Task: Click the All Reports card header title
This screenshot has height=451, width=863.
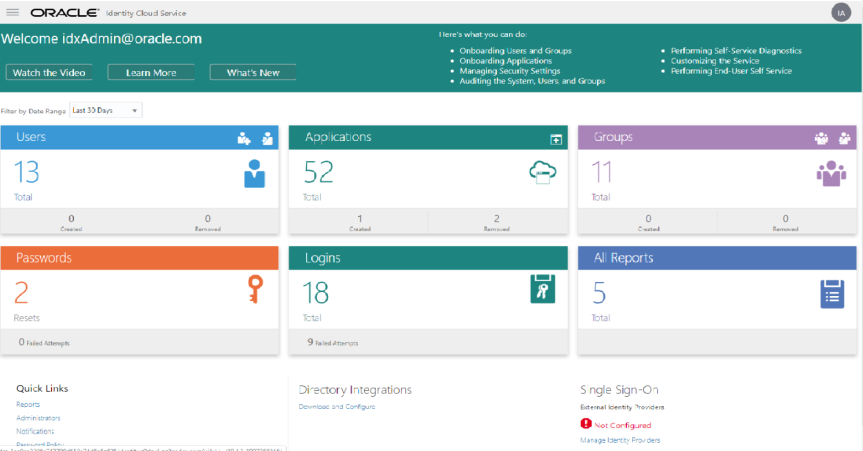Action: point(623,258)
